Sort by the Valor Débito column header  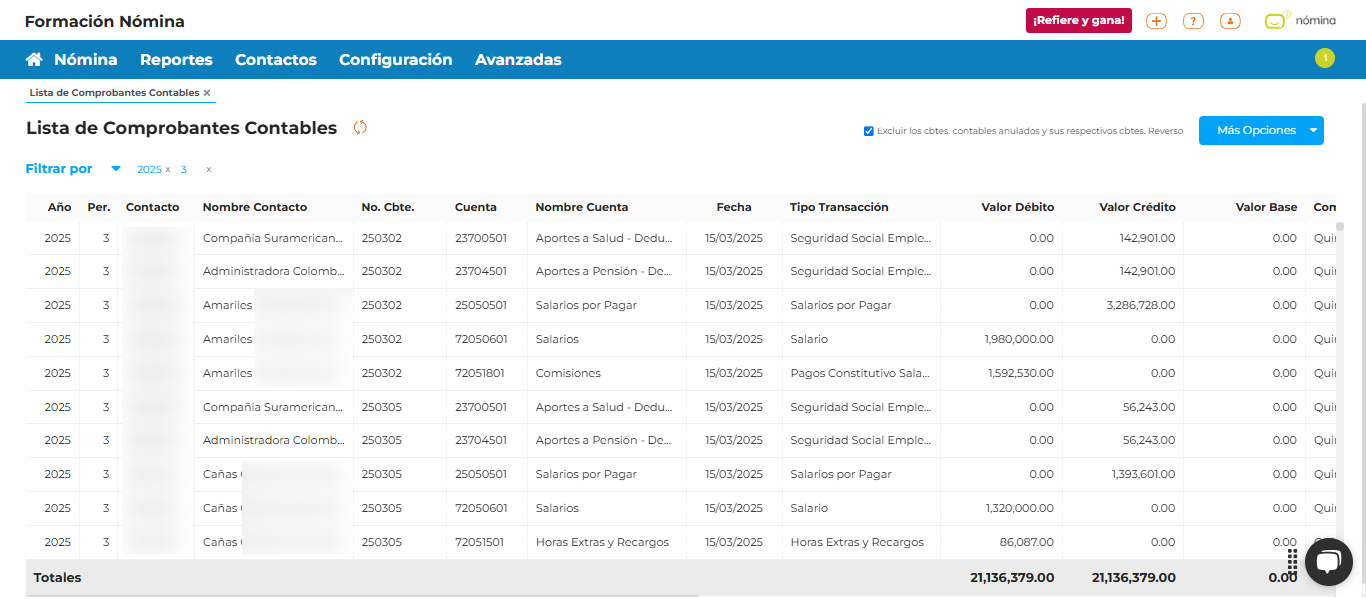(1017, 207)
